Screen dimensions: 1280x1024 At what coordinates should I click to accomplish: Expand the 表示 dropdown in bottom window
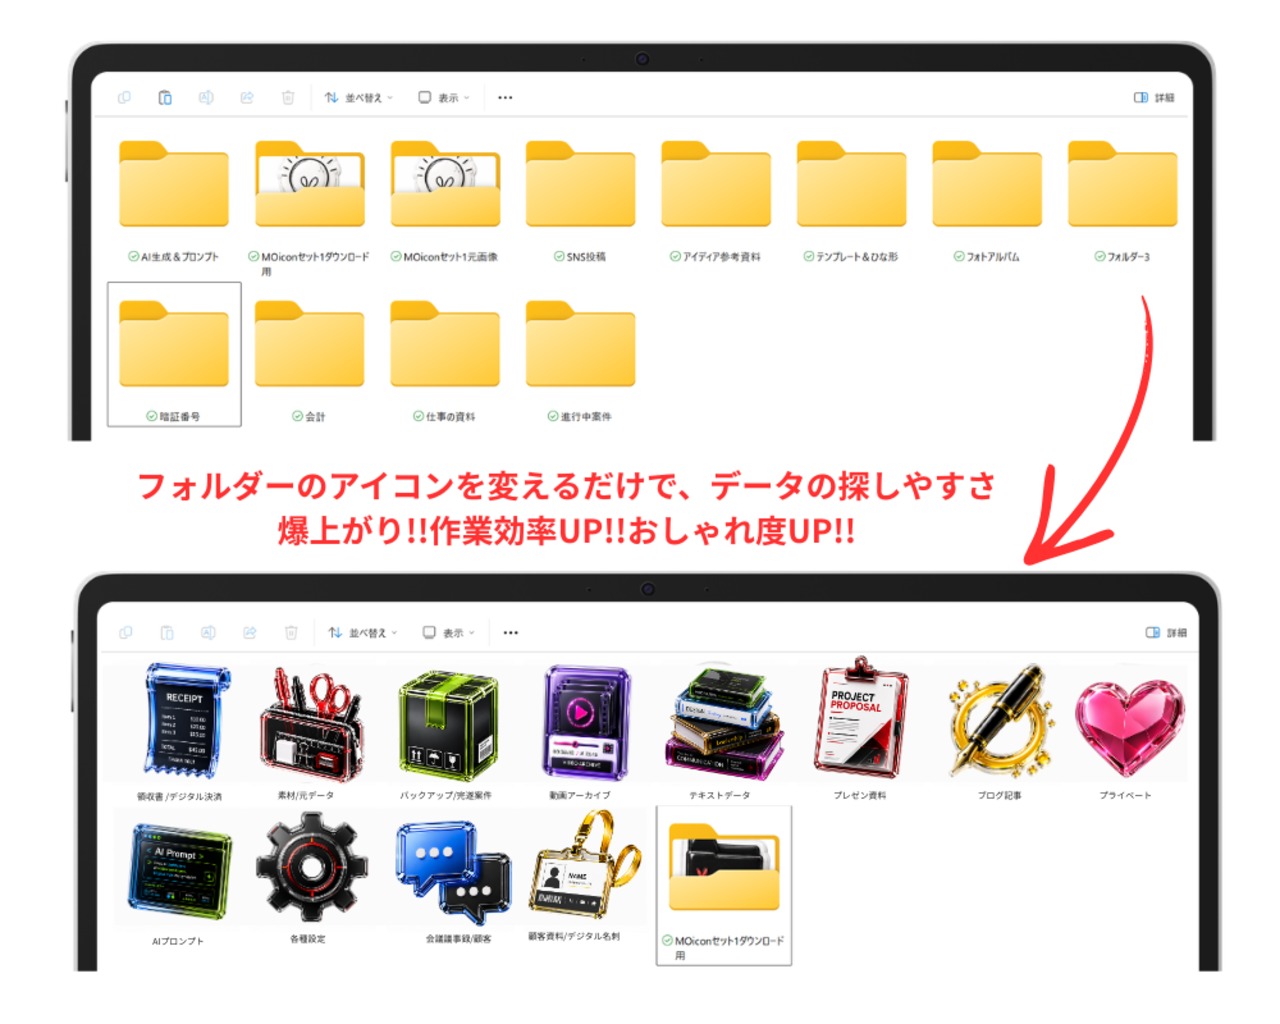pyautogui.click(x=448, y=633)
